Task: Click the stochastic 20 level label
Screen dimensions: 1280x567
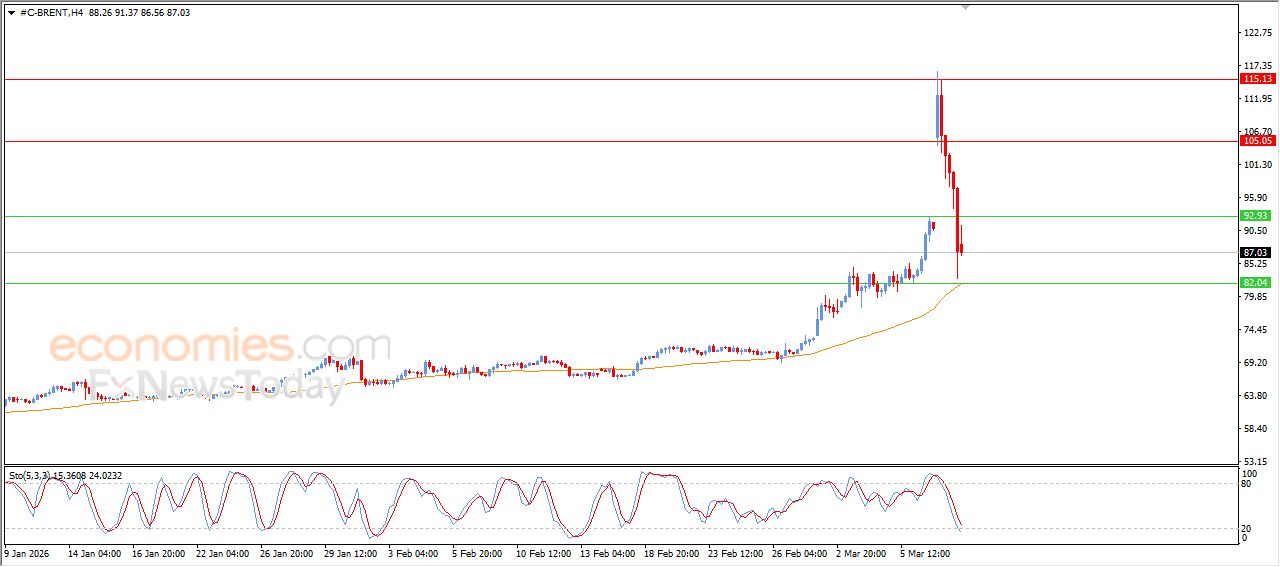Action: (1246, 528)
